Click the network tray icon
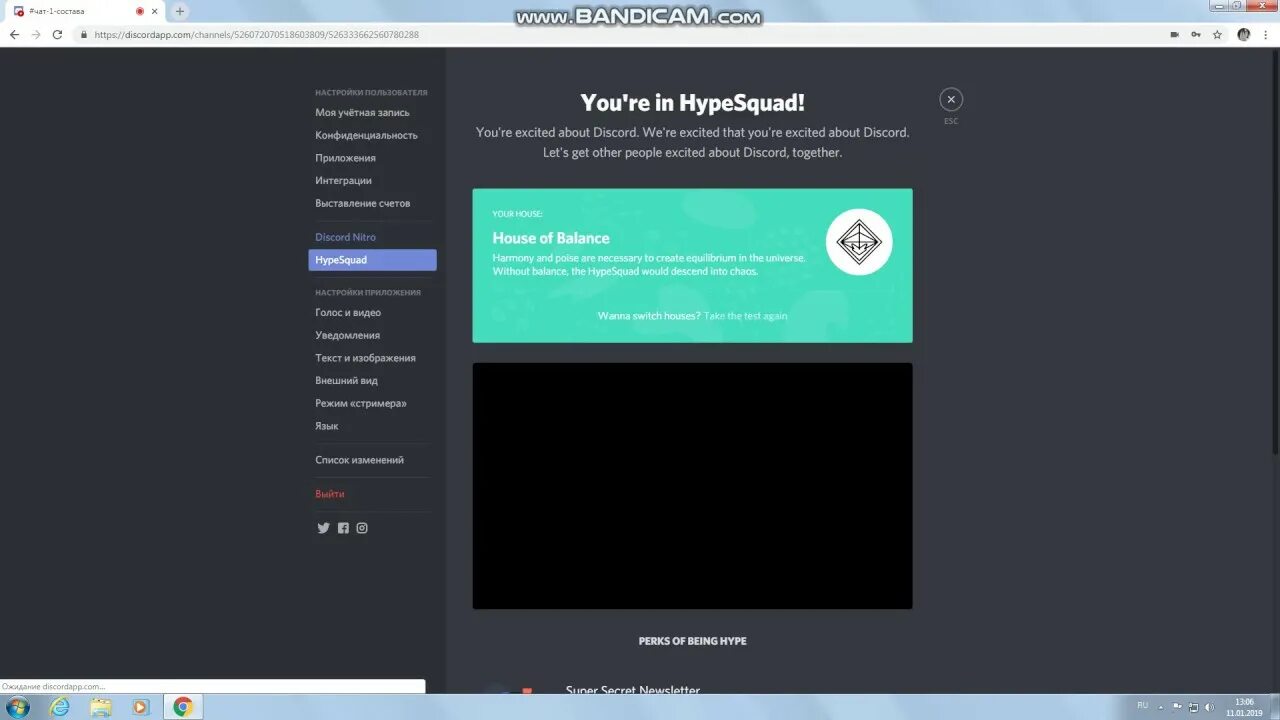 (1192, 707)
